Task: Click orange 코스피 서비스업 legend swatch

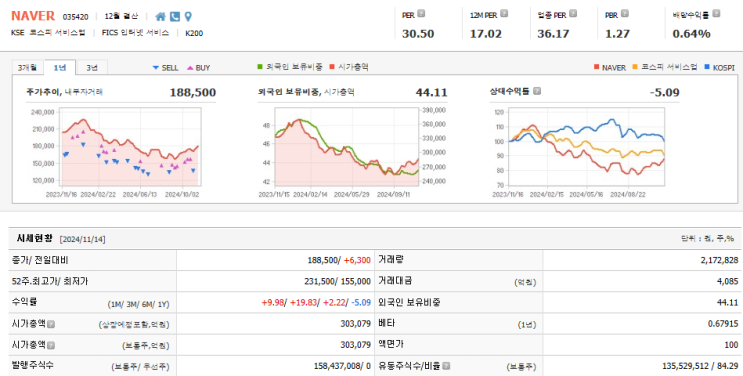Action: pyautogui.click(x=635, y=67)
